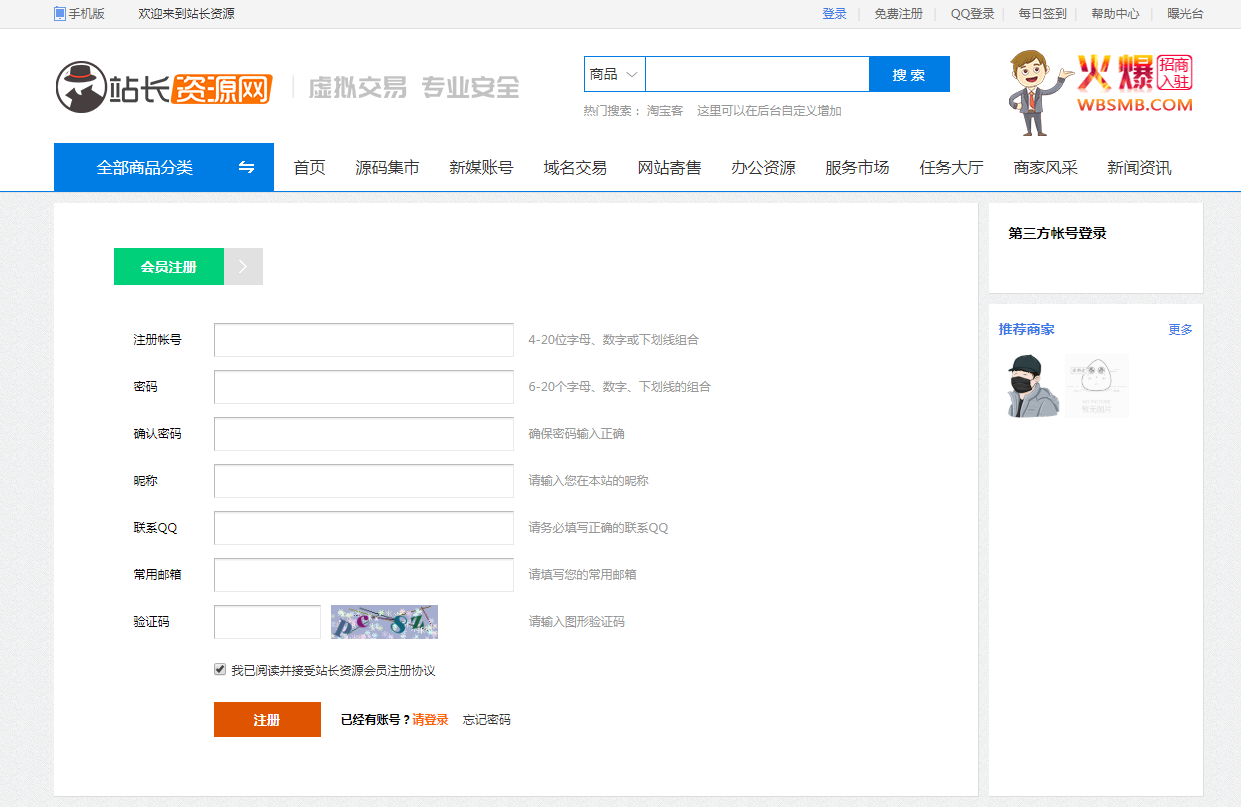Click the 火爆招商入驻 banner image
Image resolution: width=1241 pixels, height=810 pixels.
[x=1101, y=92]
